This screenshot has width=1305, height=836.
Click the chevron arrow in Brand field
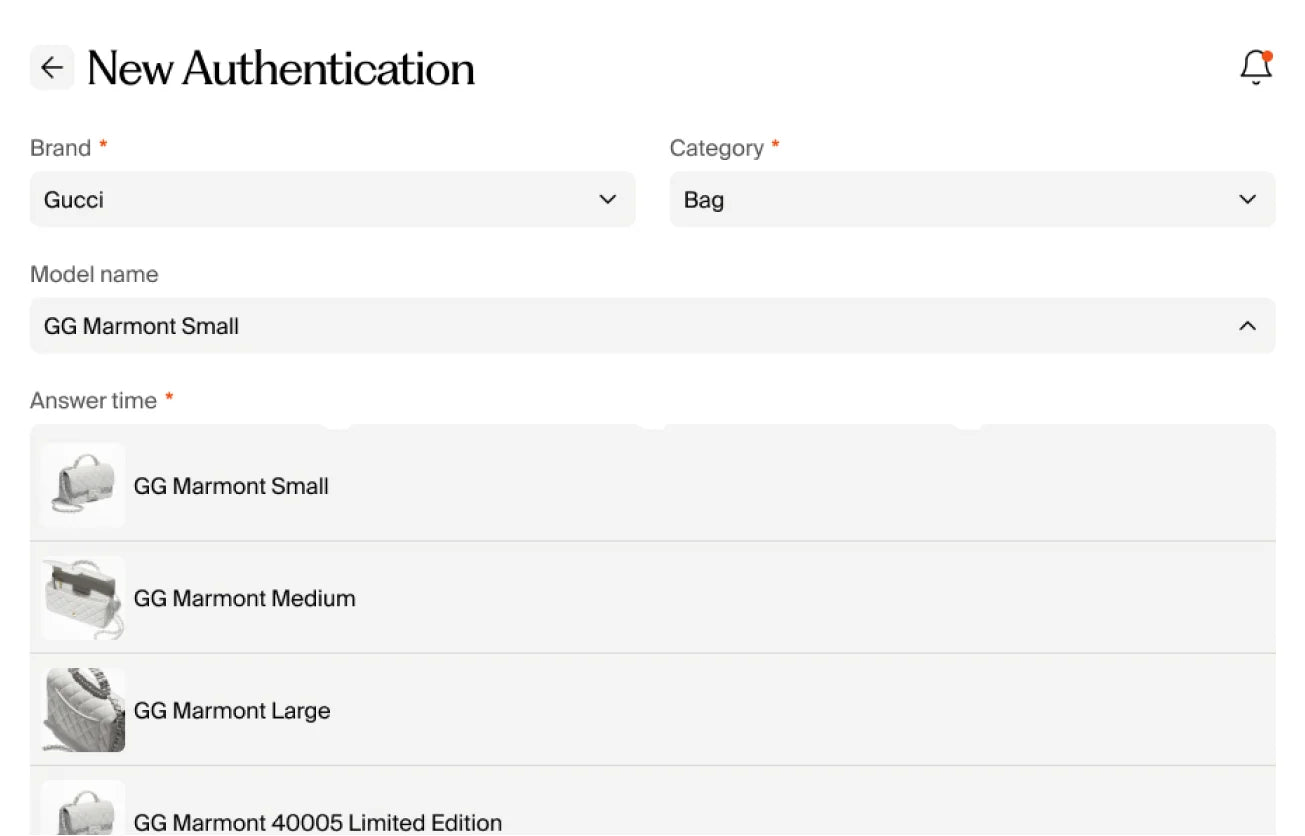[x=607, y=199]
